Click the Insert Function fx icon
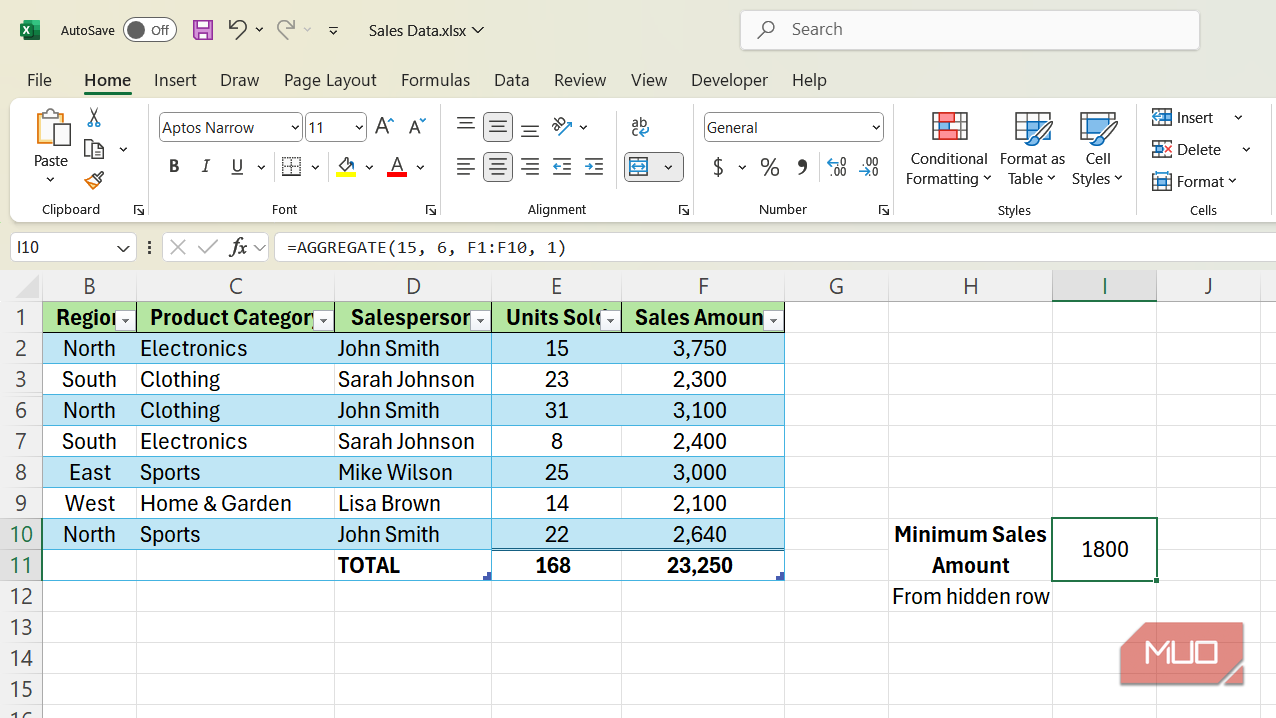The height and width of the screenshot is (718, 1276). (x=238, y=247)
